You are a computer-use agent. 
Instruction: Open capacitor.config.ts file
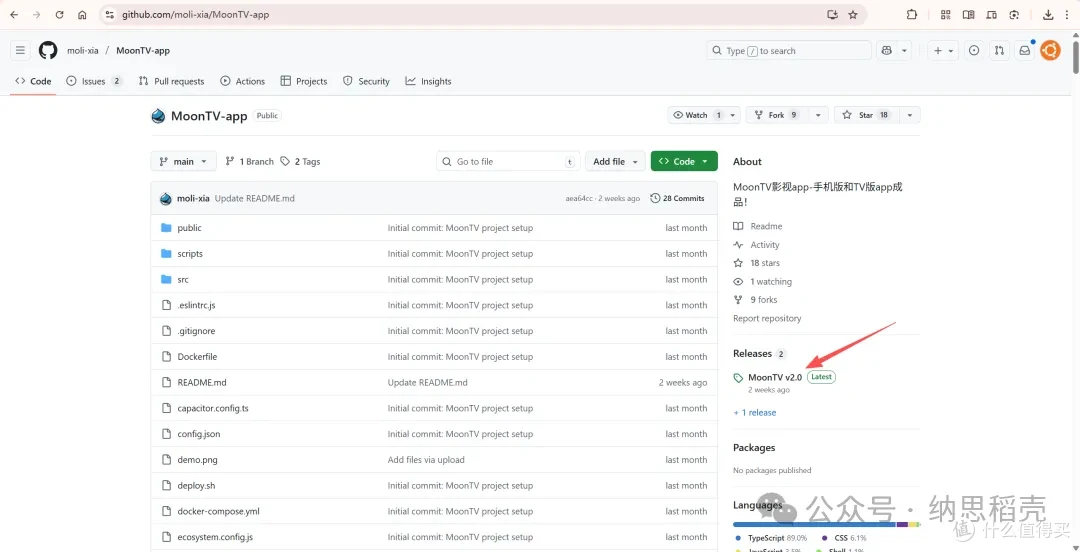213,408
